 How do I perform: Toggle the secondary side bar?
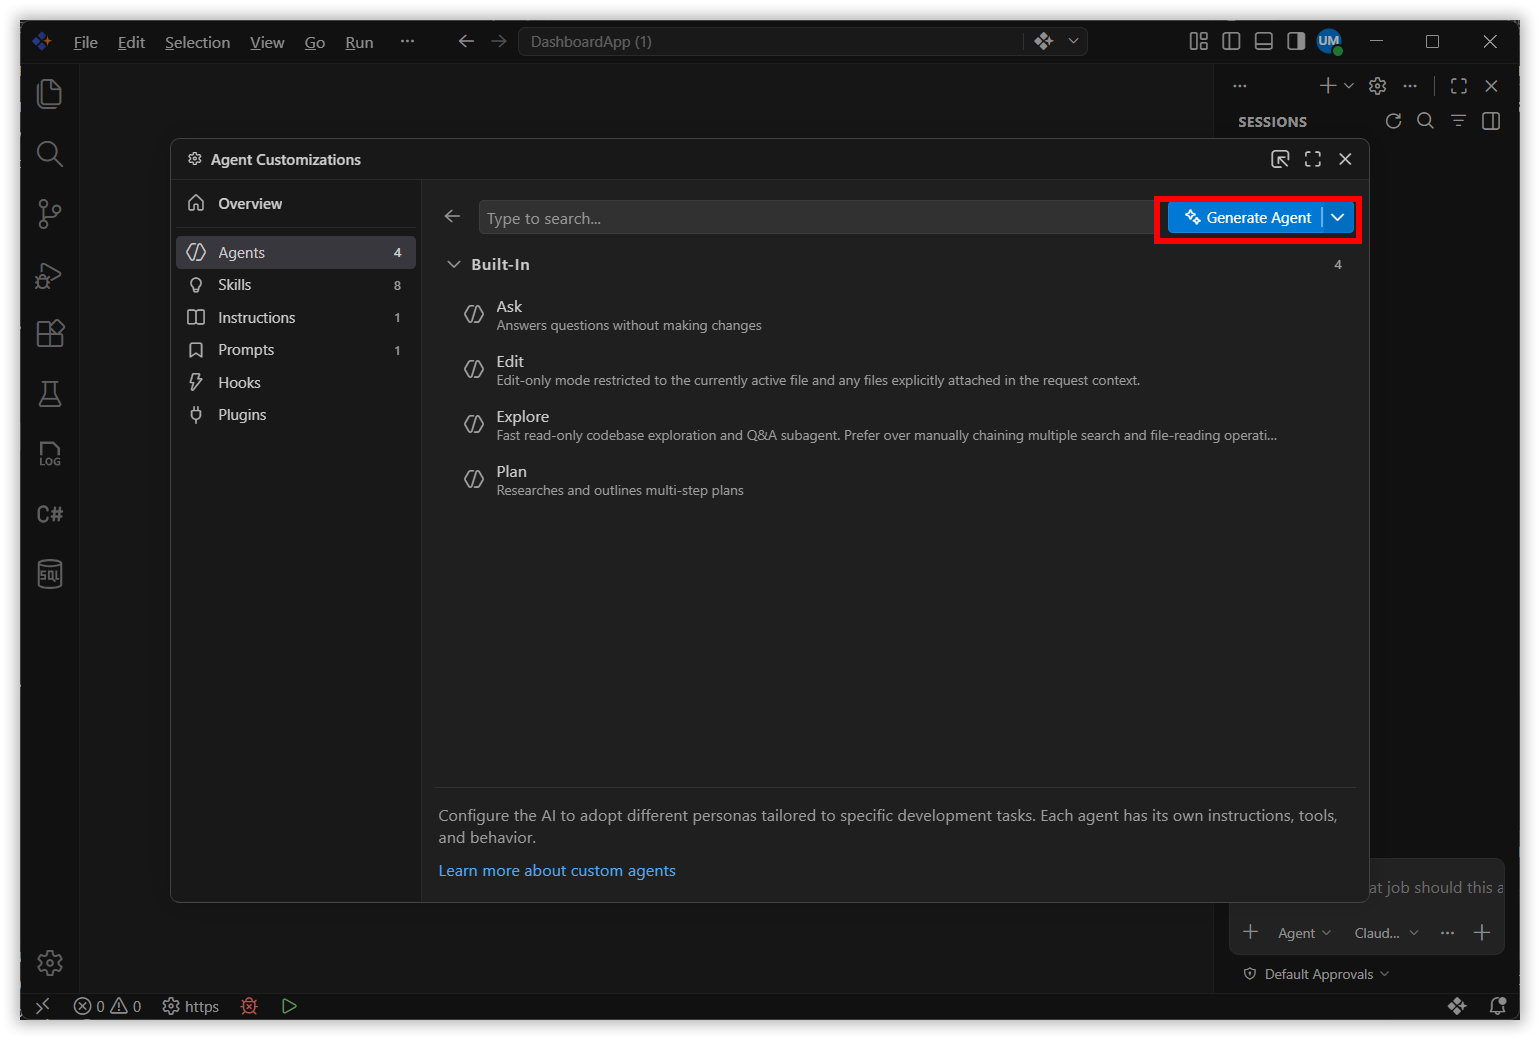coord(1296,41)
